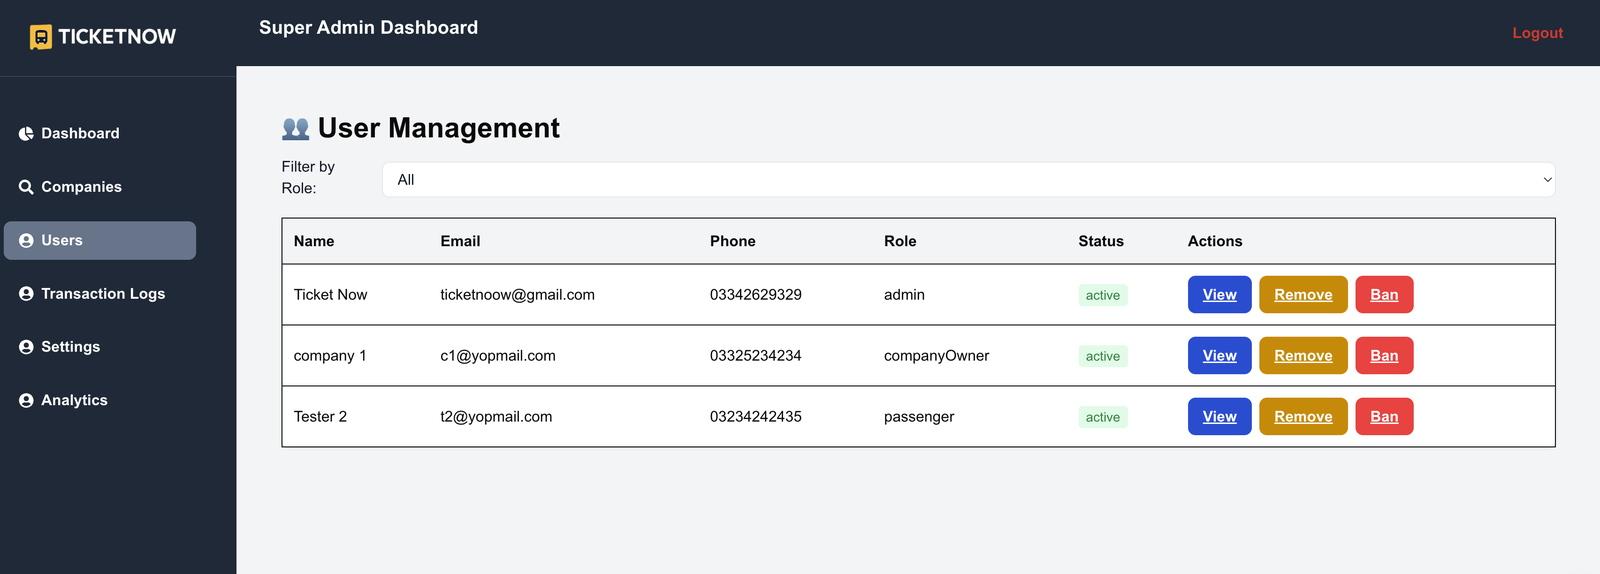Remove the company 1 user
Screen dimensions: 1600x574
coord(1303,356)
